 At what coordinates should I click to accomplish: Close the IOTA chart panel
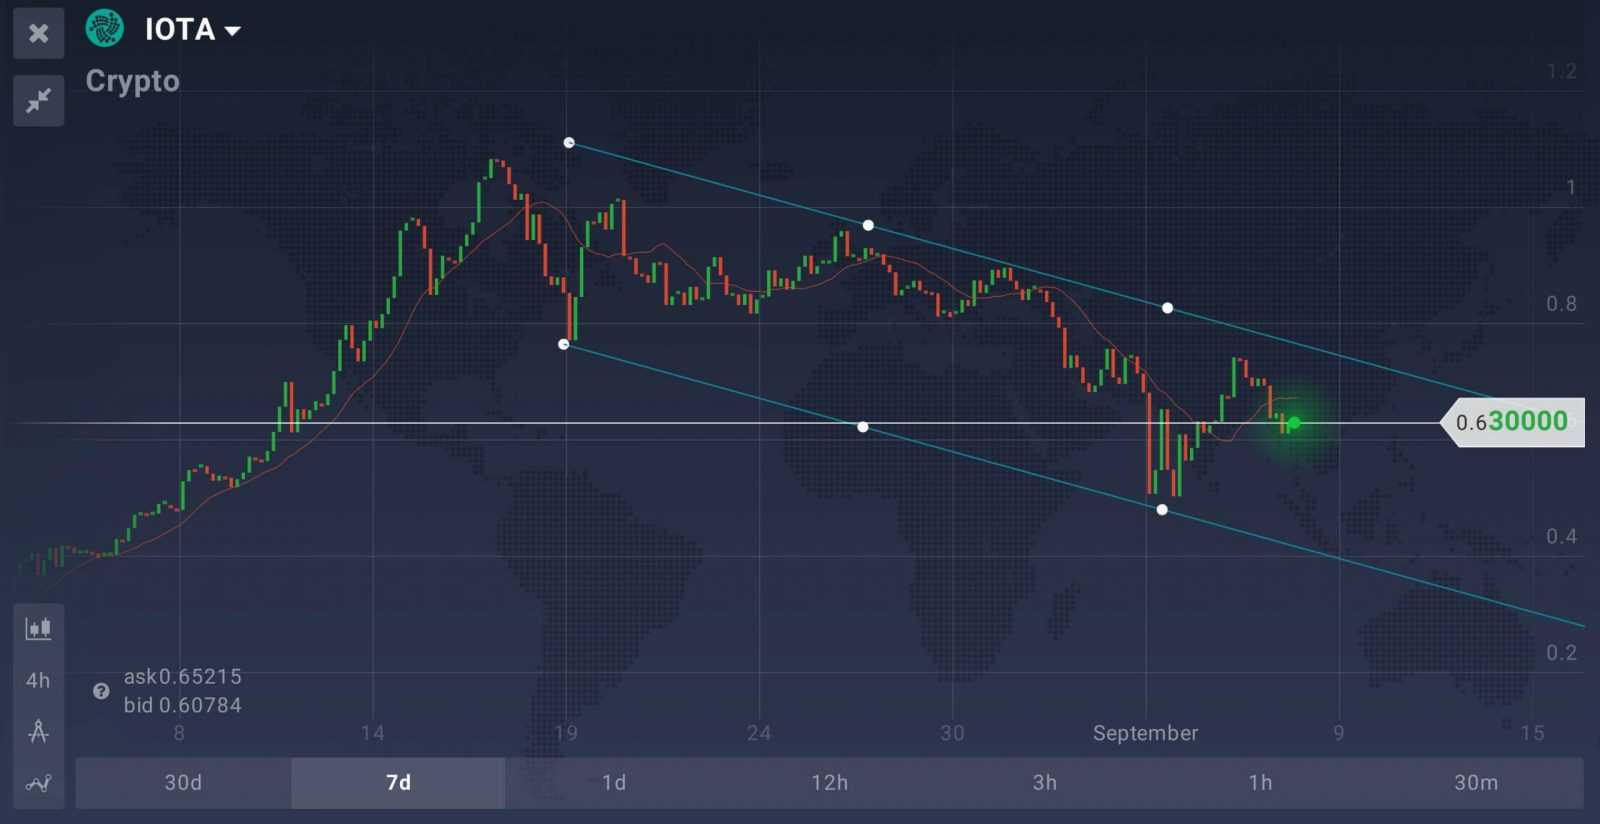[38, 33]
